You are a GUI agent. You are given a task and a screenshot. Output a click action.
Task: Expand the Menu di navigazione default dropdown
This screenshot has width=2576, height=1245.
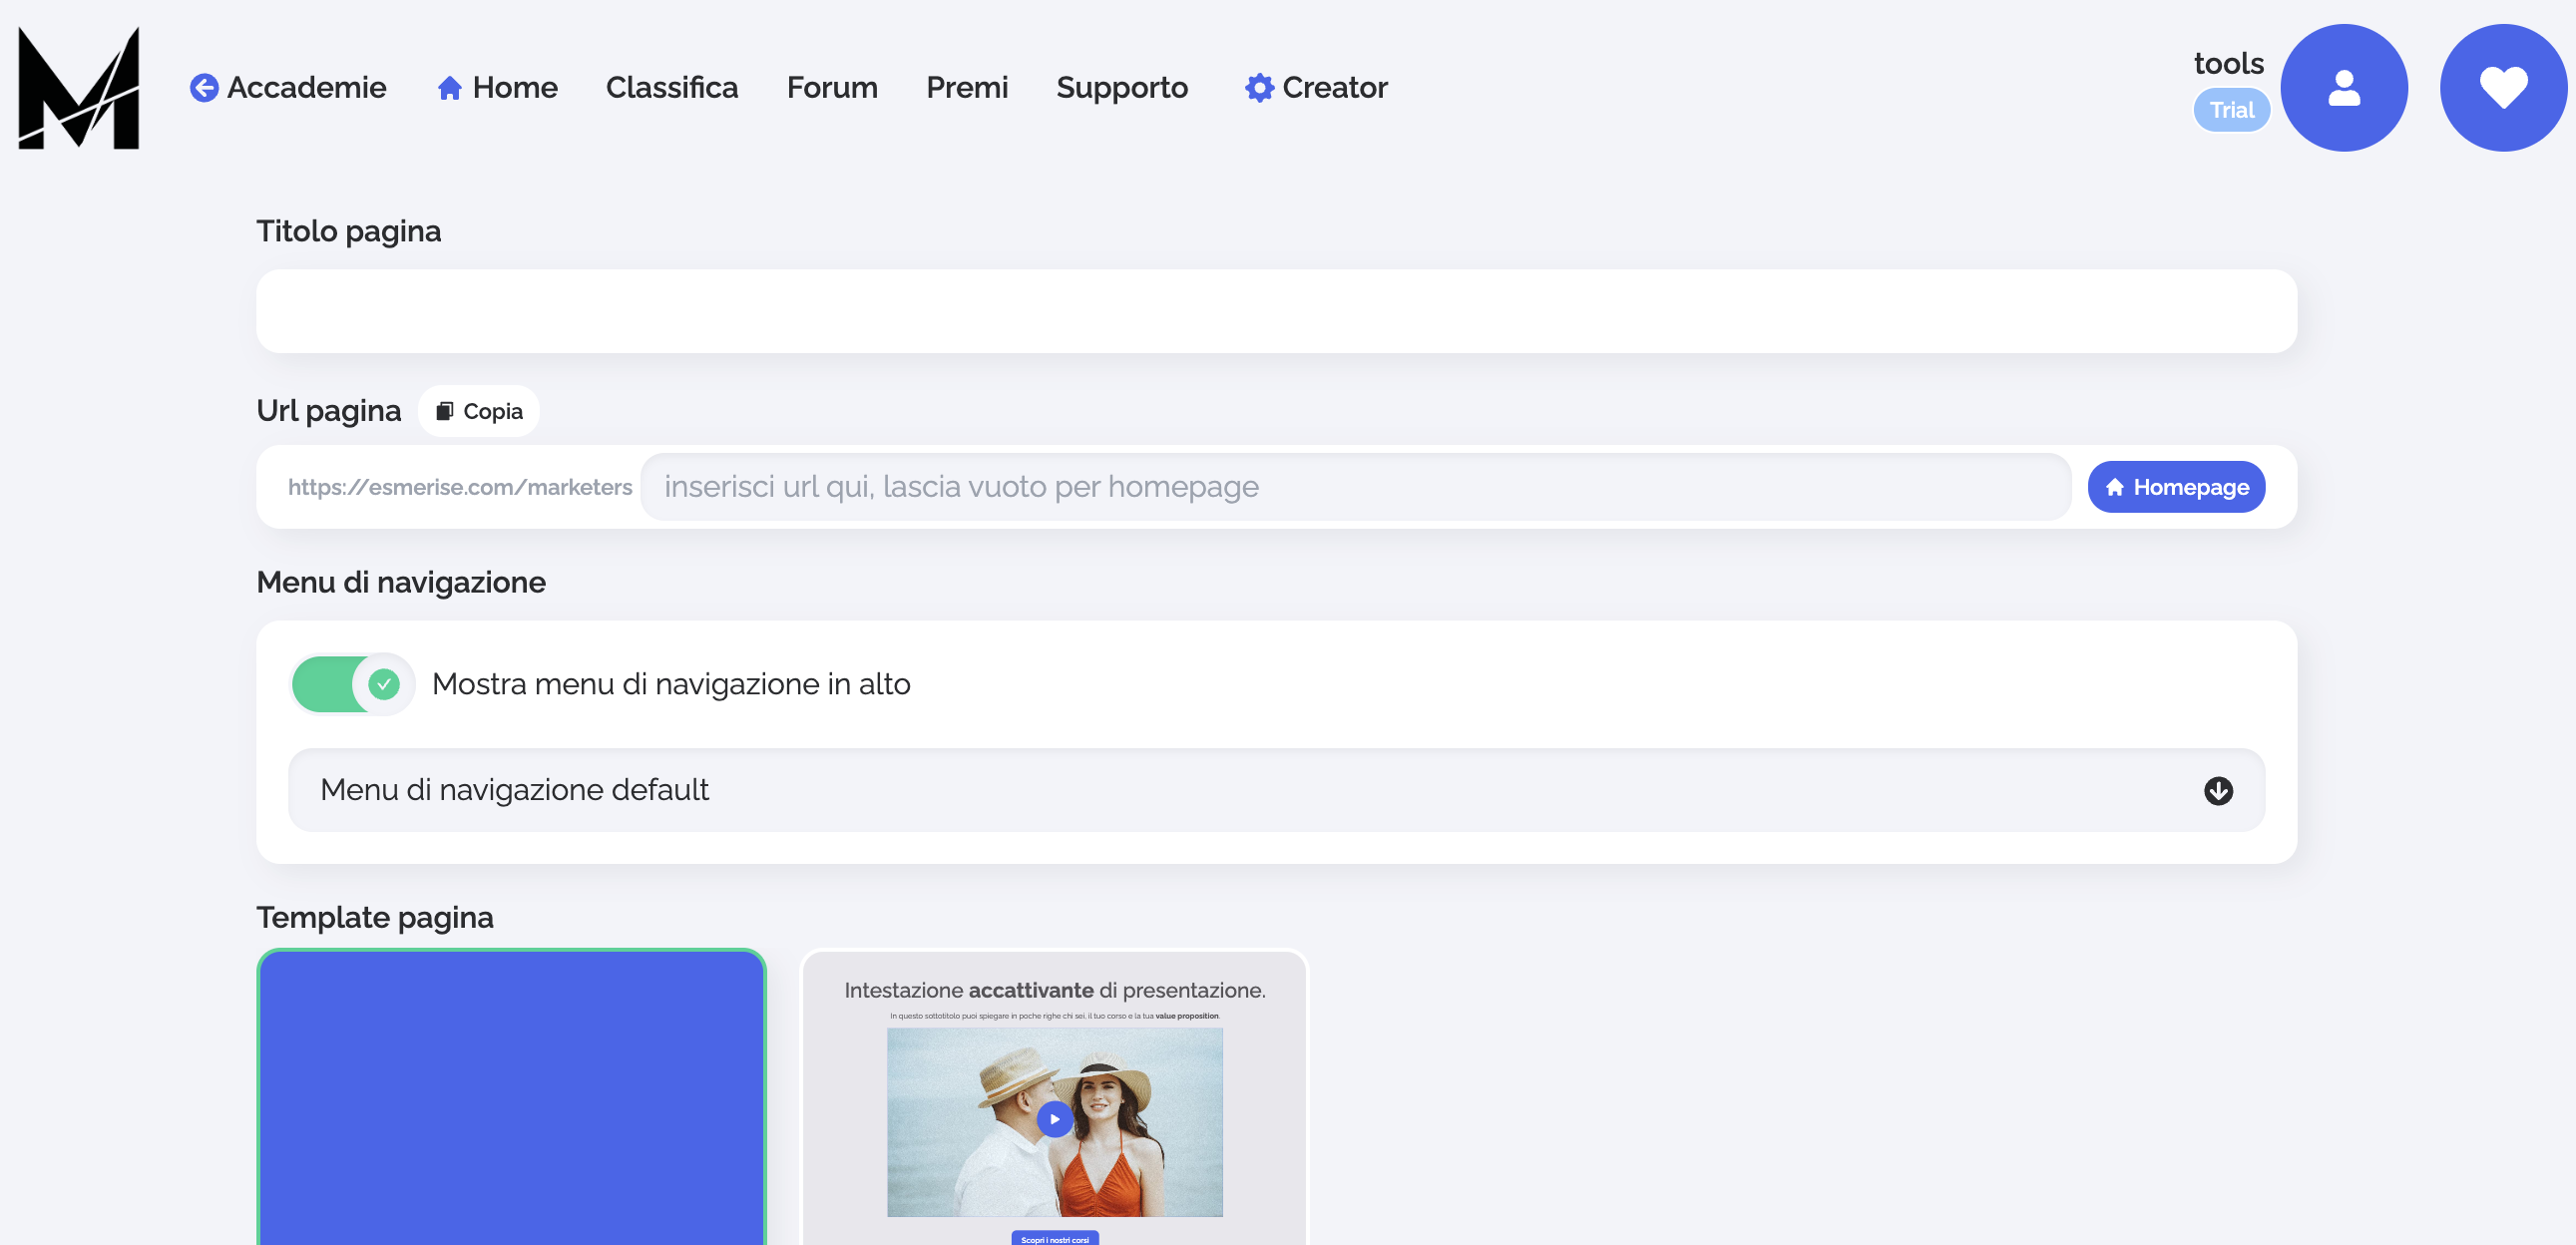tap(1275, 790)
